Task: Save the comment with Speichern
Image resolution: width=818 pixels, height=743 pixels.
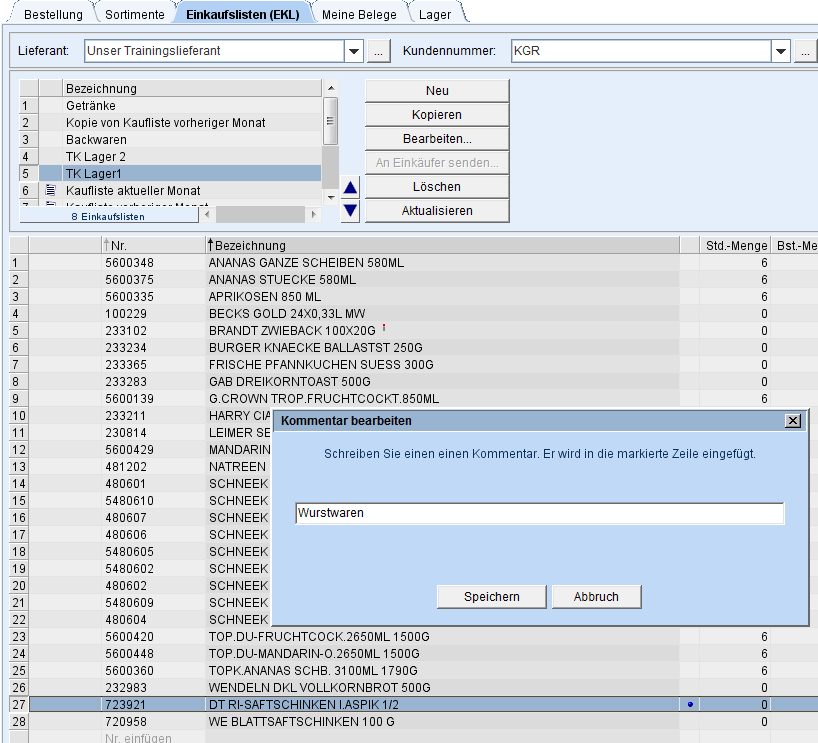Action: pyautogui.click(x=491, y=596)
